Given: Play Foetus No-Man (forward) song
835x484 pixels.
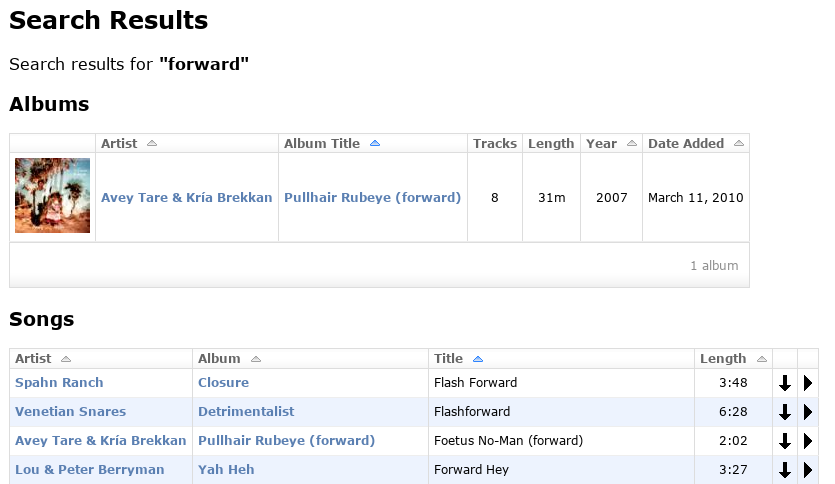Looking at the screenshot, I should (808, 441).
